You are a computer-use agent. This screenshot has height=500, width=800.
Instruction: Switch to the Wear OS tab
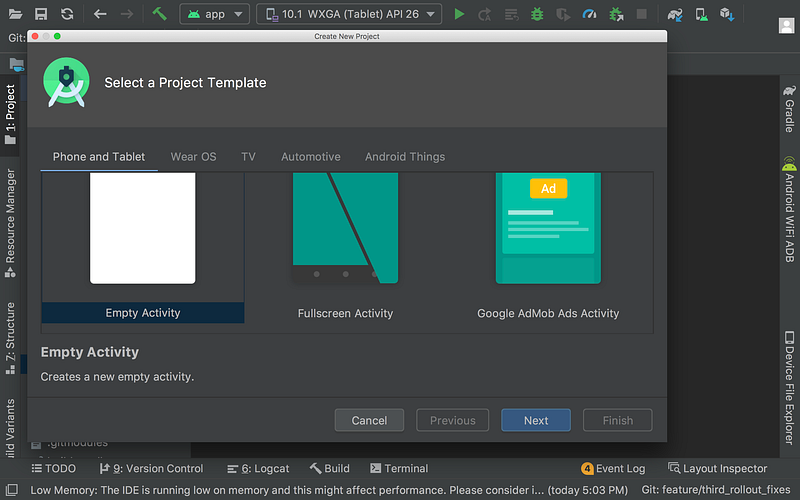193,157
